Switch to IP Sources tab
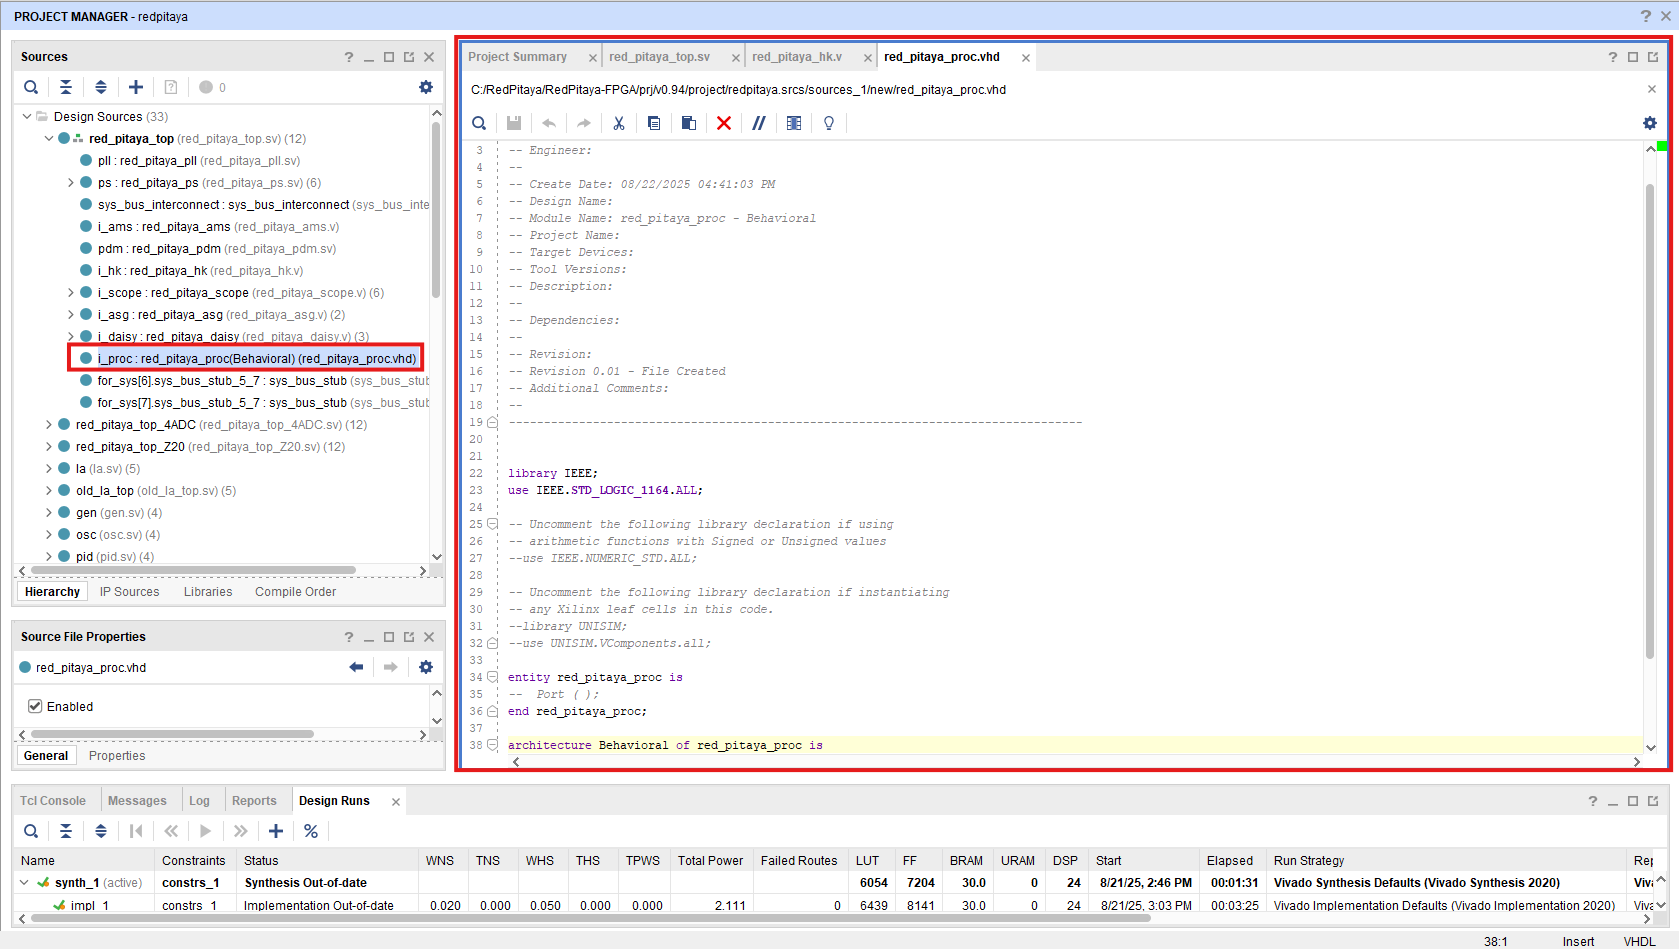Screen dimensions: 1679x949 click(129, 592)
